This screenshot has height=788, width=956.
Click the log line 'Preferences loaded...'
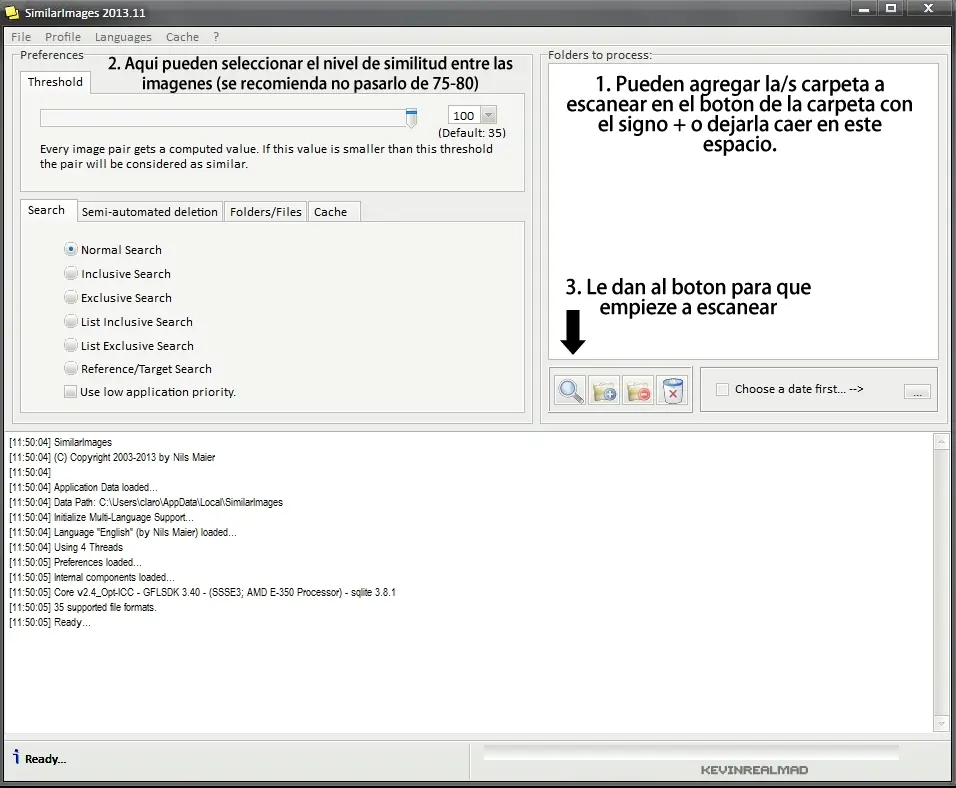tap(75, 562)
